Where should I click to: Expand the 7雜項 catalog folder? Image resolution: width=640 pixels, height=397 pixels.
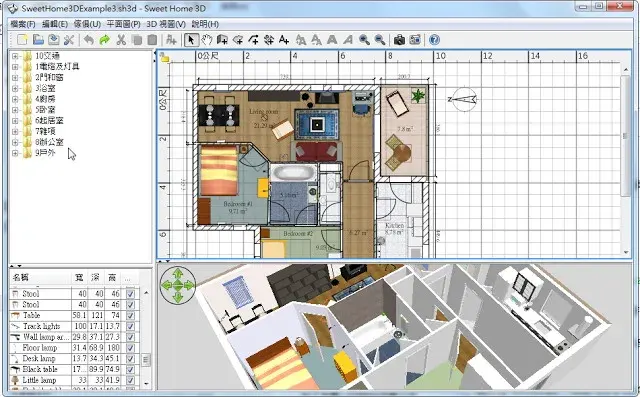[15, 131]
